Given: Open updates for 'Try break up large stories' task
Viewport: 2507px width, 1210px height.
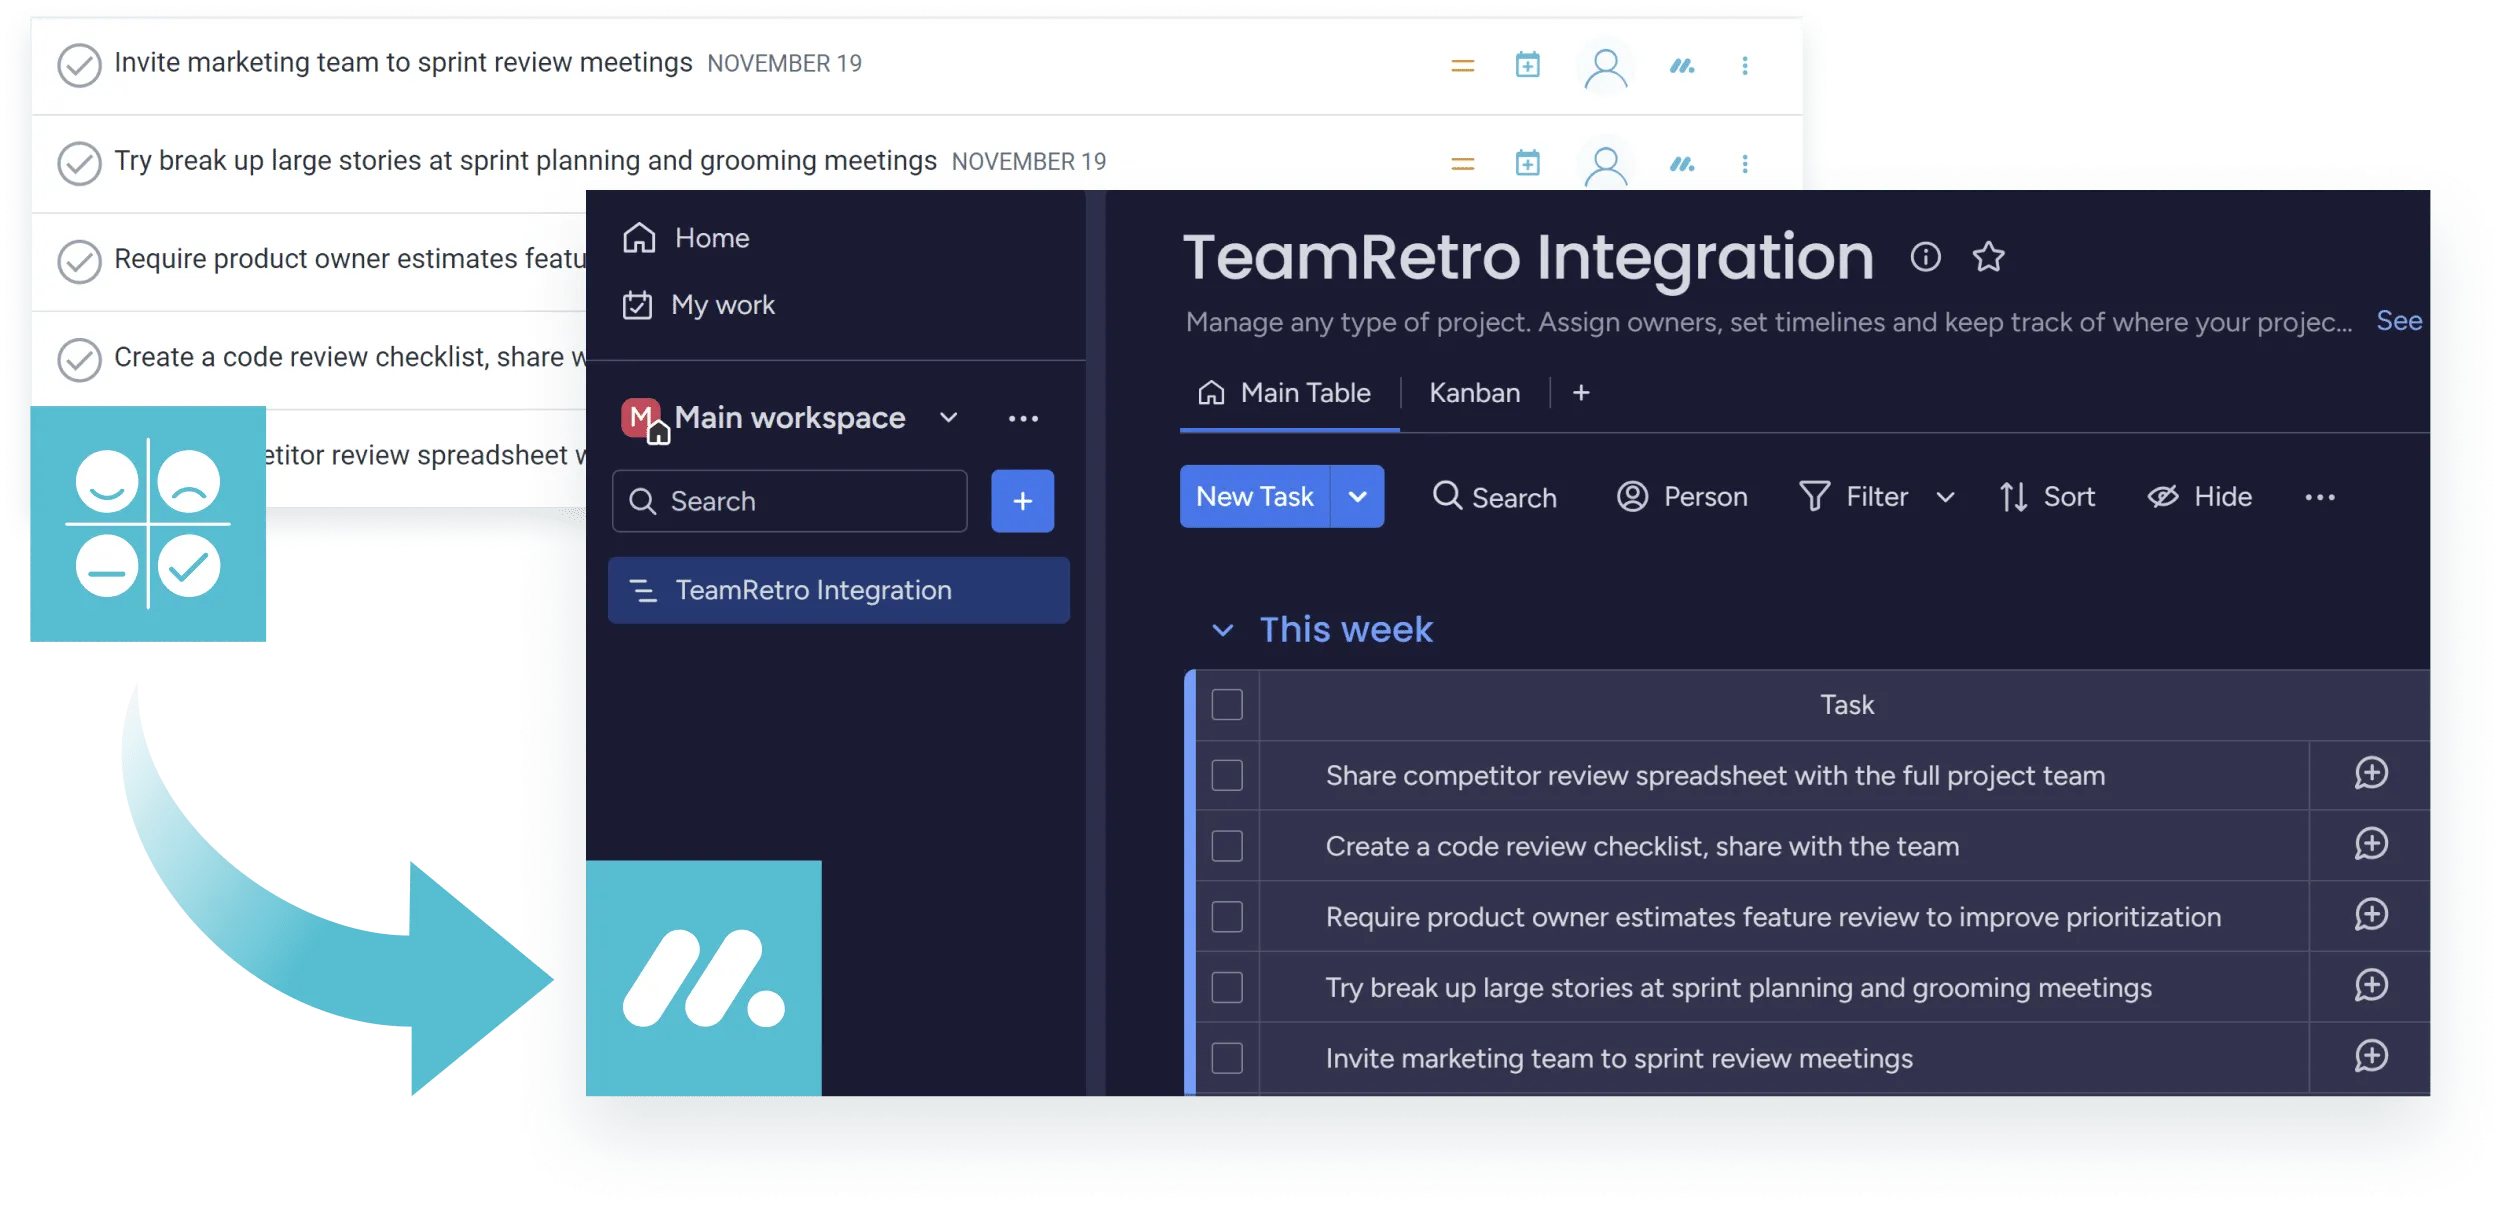Looking at the screenshot, I should (x=2371, y=986).
